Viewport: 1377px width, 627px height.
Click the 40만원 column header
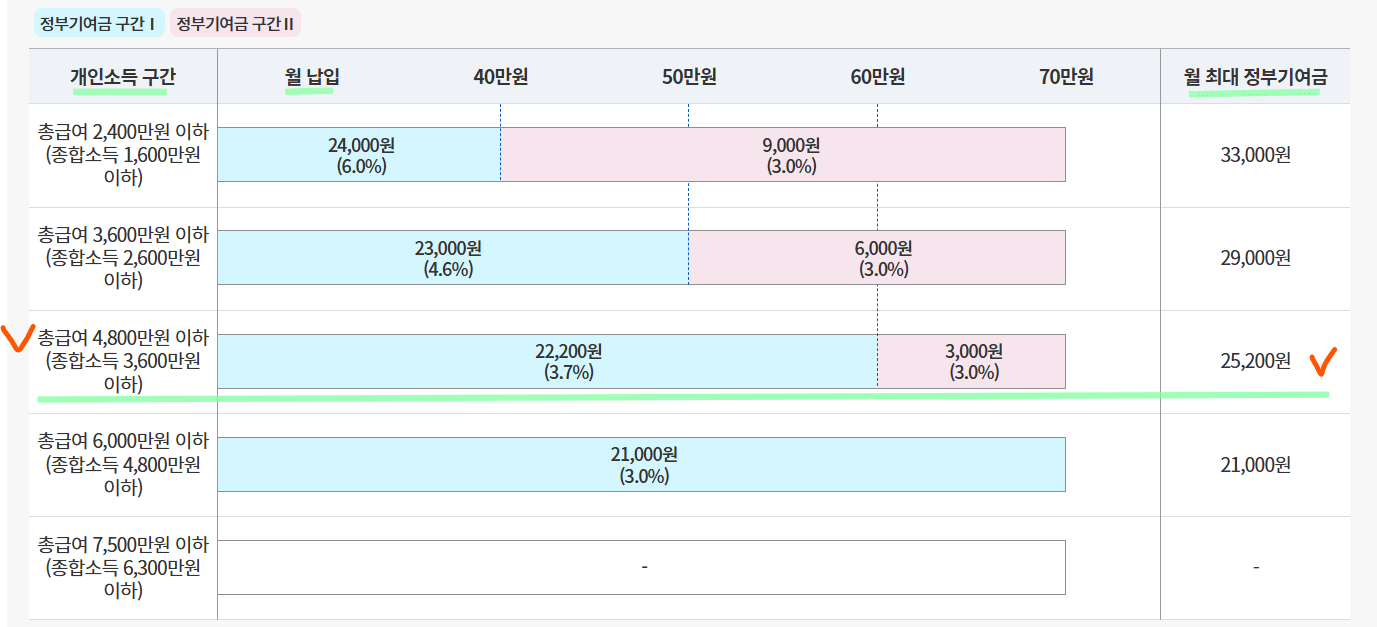click(500, 77)
